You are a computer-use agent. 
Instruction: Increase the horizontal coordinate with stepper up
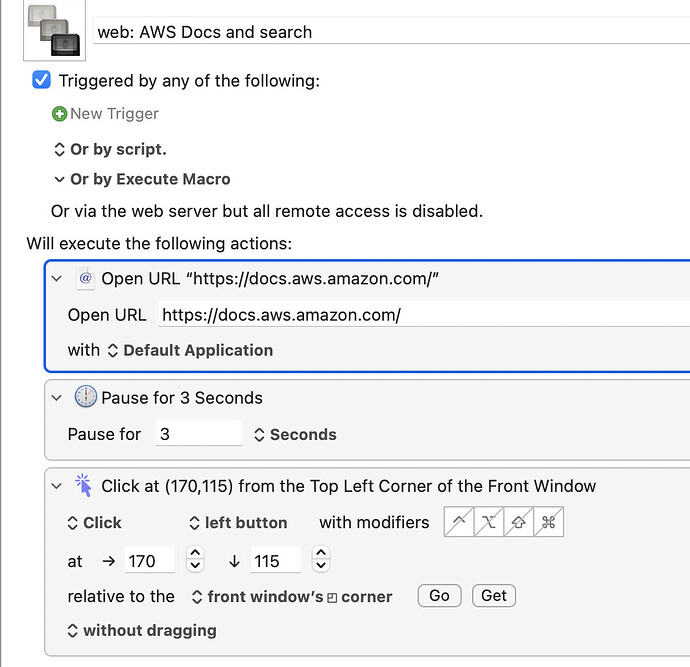click(x=195, y=553)
